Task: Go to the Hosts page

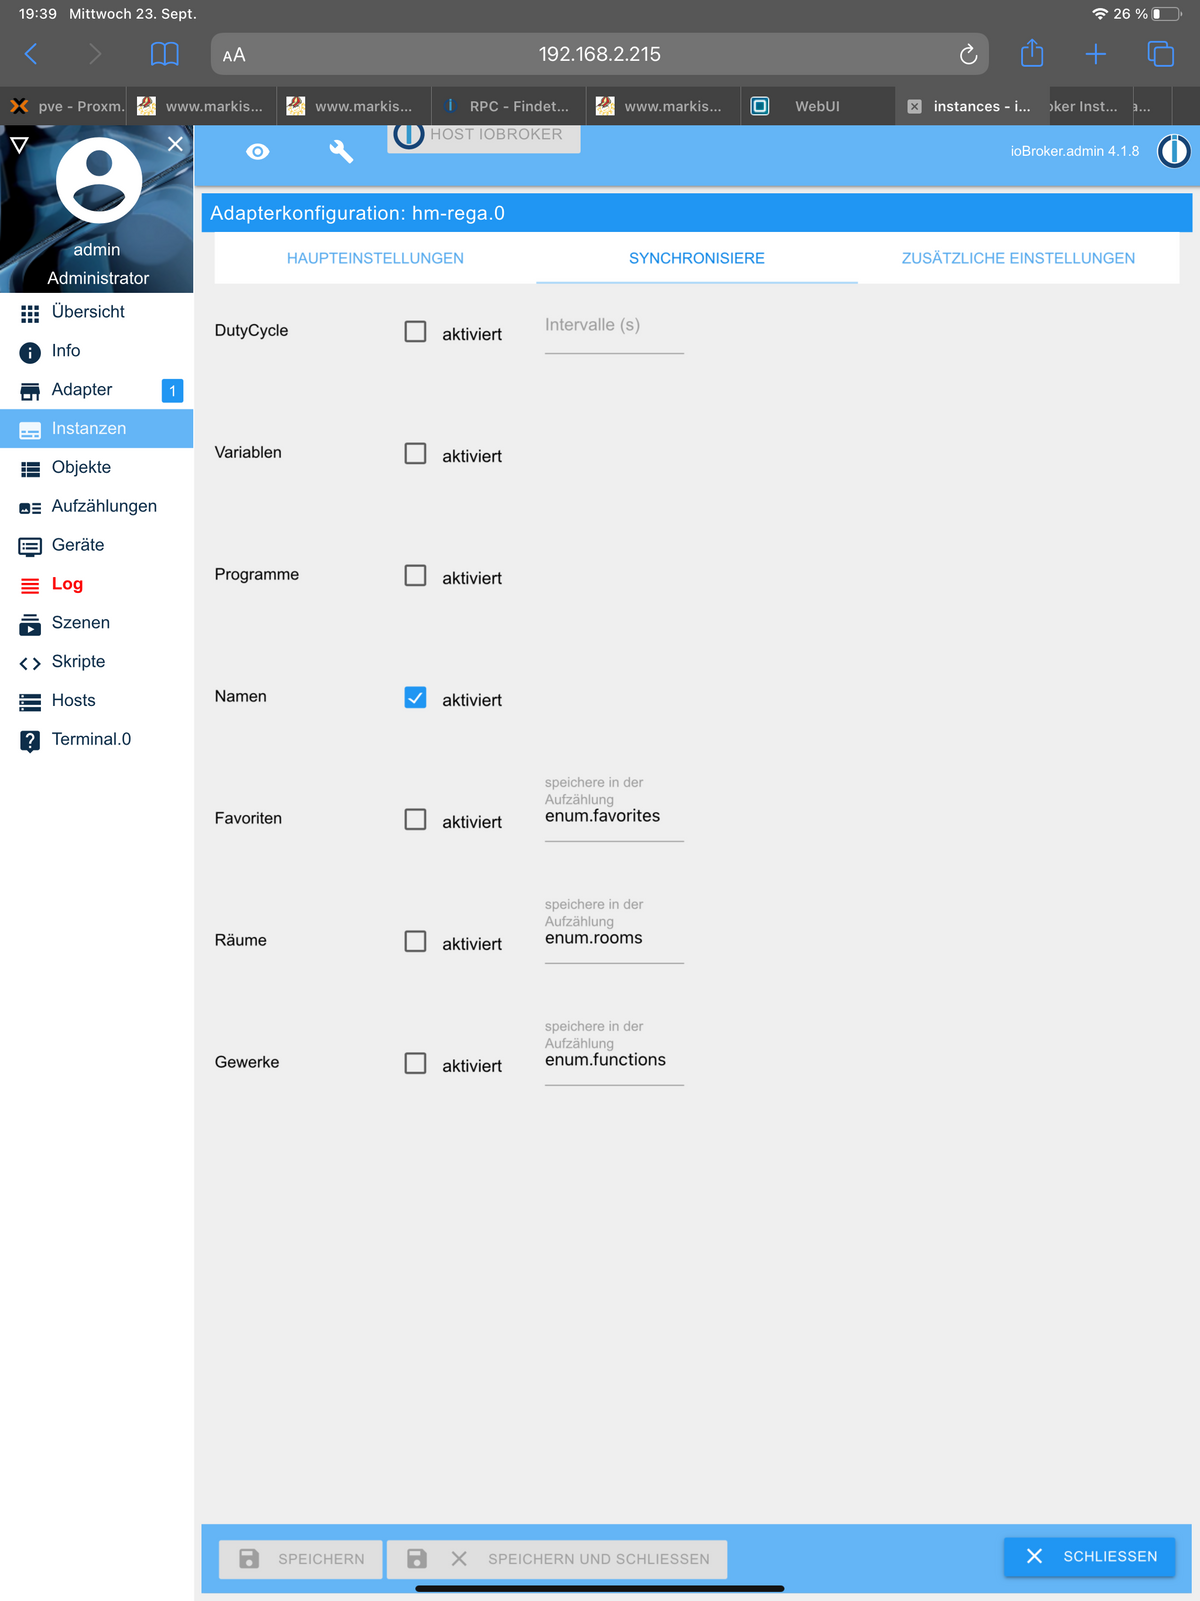Action: pos(96,700)
